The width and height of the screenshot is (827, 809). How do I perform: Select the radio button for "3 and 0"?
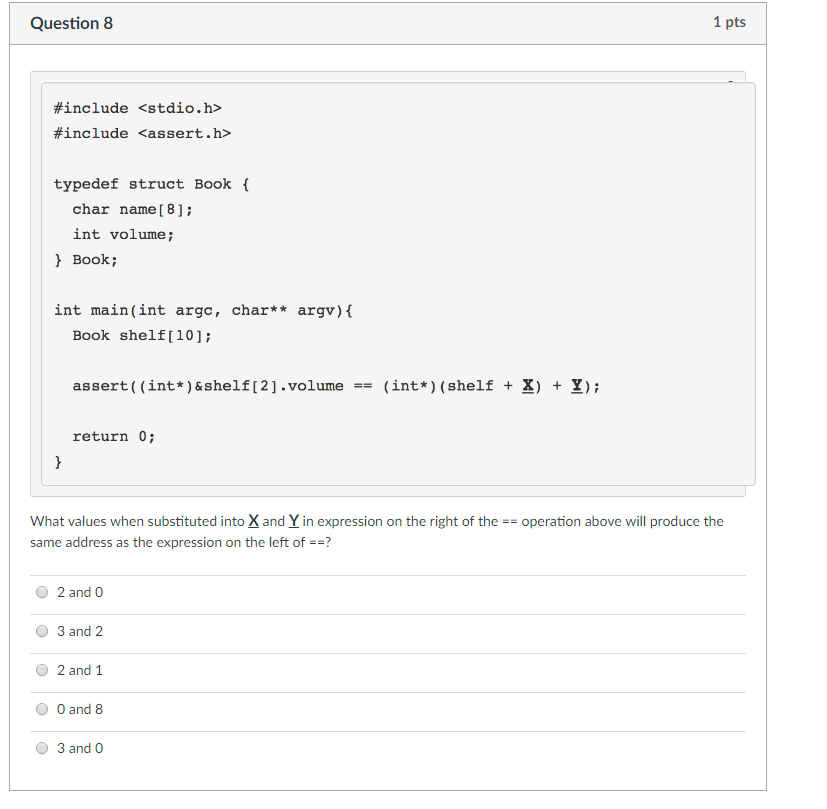[x=42, y=748]
